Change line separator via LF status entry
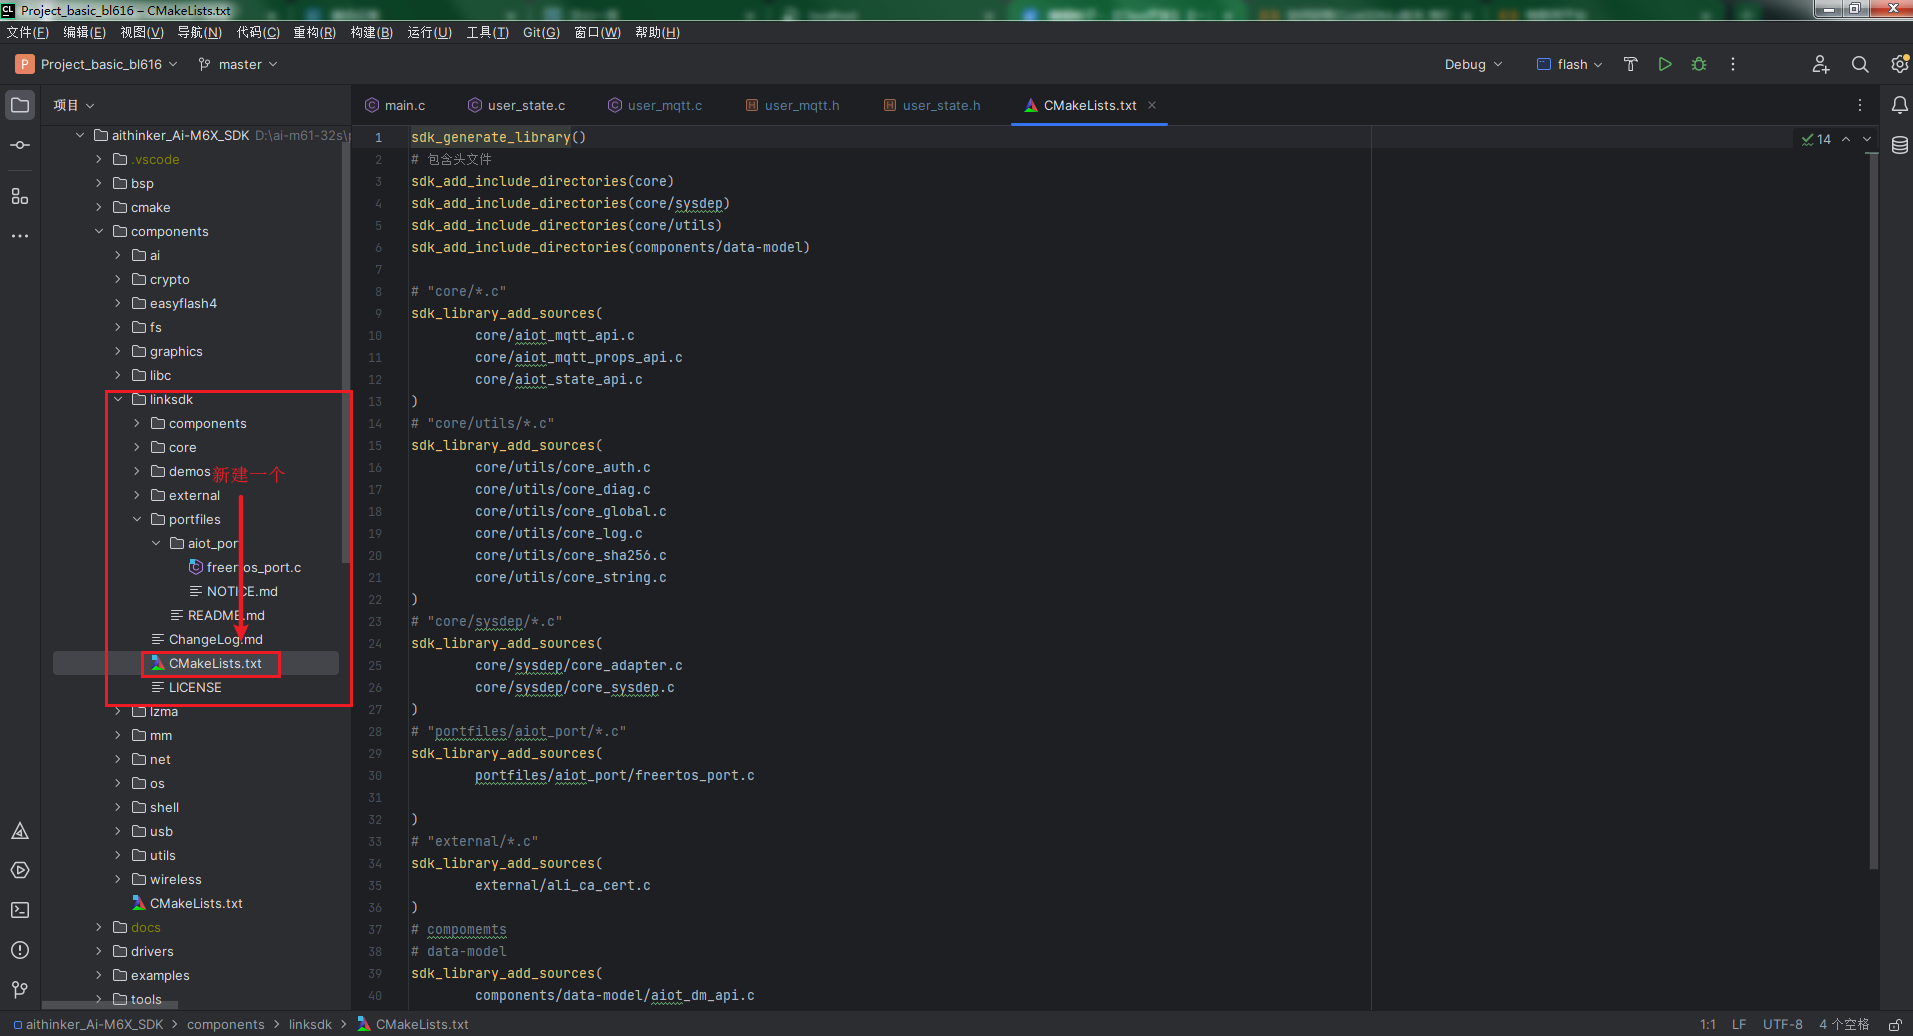This screenshot has width=1913, height=1036. click(1739, 1025)
